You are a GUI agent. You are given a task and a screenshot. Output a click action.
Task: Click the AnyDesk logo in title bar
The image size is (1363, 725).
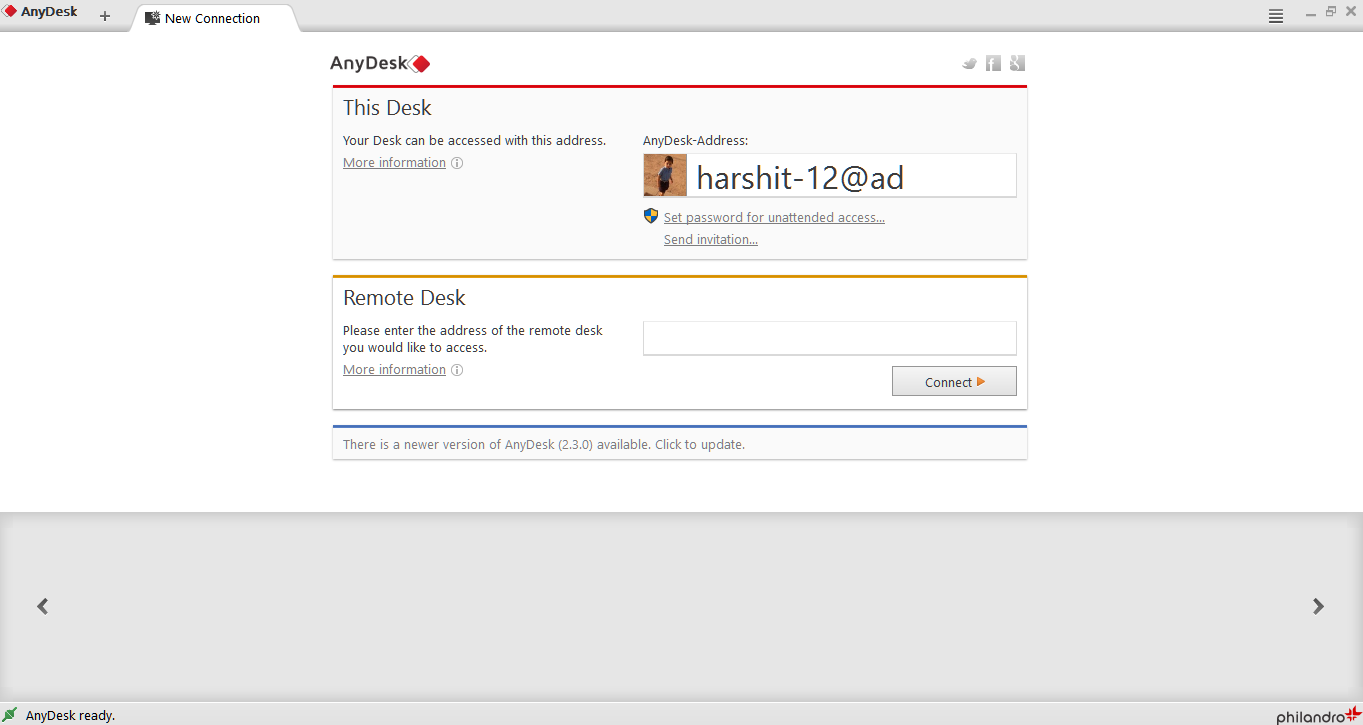pos(41,12)
